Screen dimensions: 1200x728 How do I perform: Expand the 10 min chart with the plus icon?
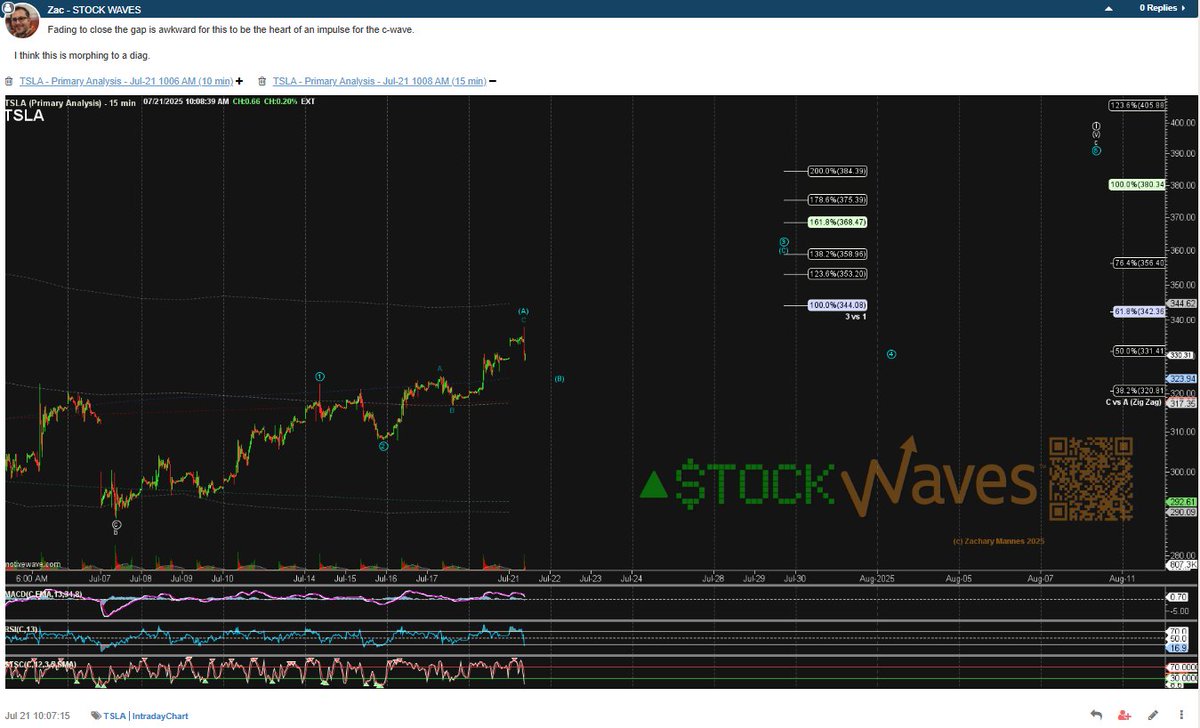coord(239,81)
